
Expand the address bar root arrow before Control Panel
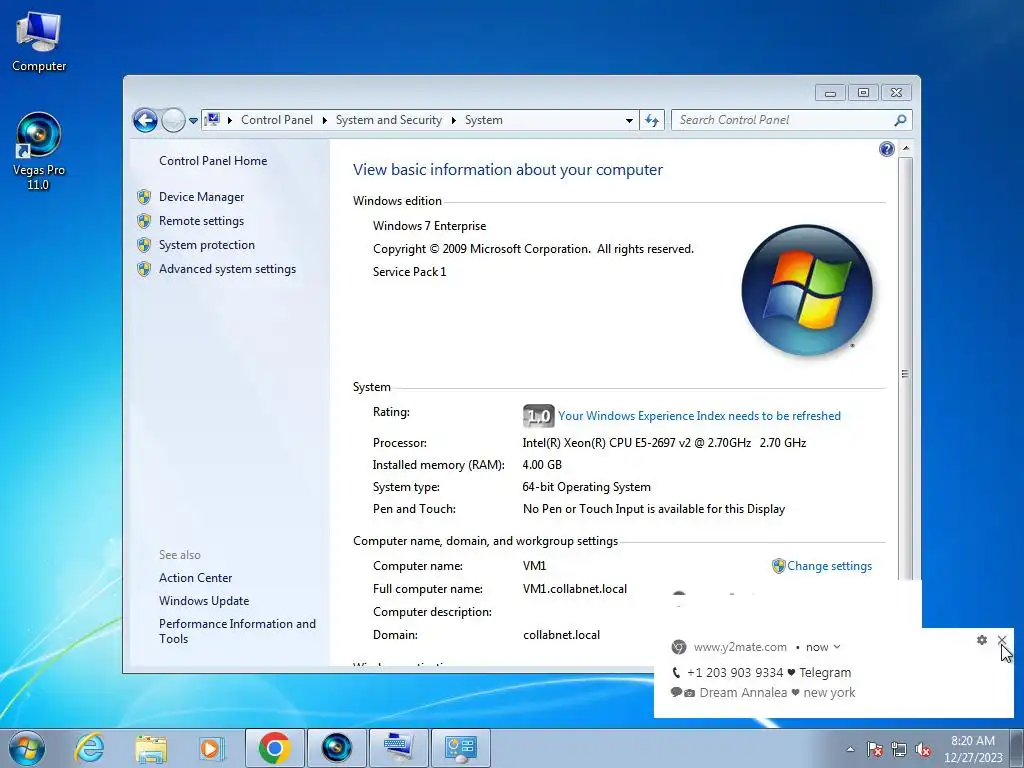pos(230,120)
